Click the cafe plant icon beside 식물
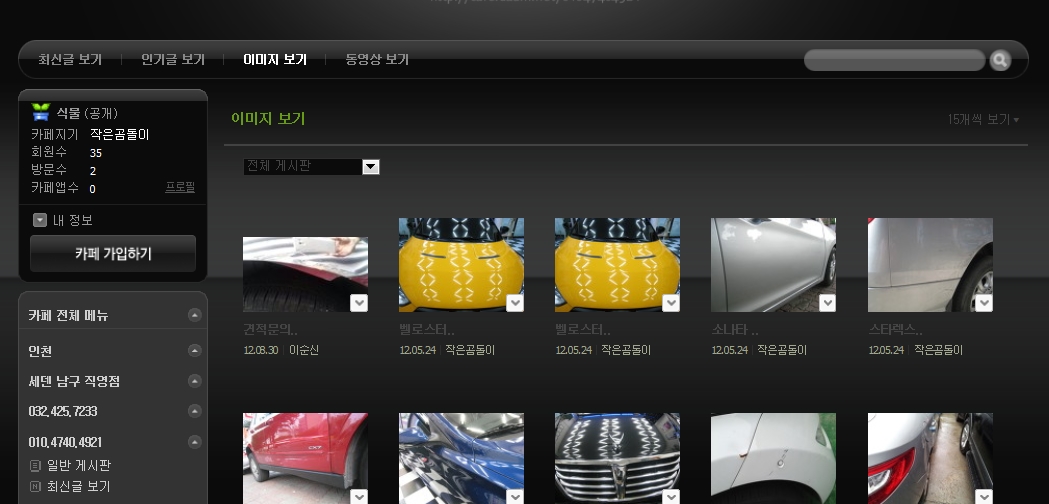The width and height of the screenshot is (1049, 504). [x=41, y=112]
